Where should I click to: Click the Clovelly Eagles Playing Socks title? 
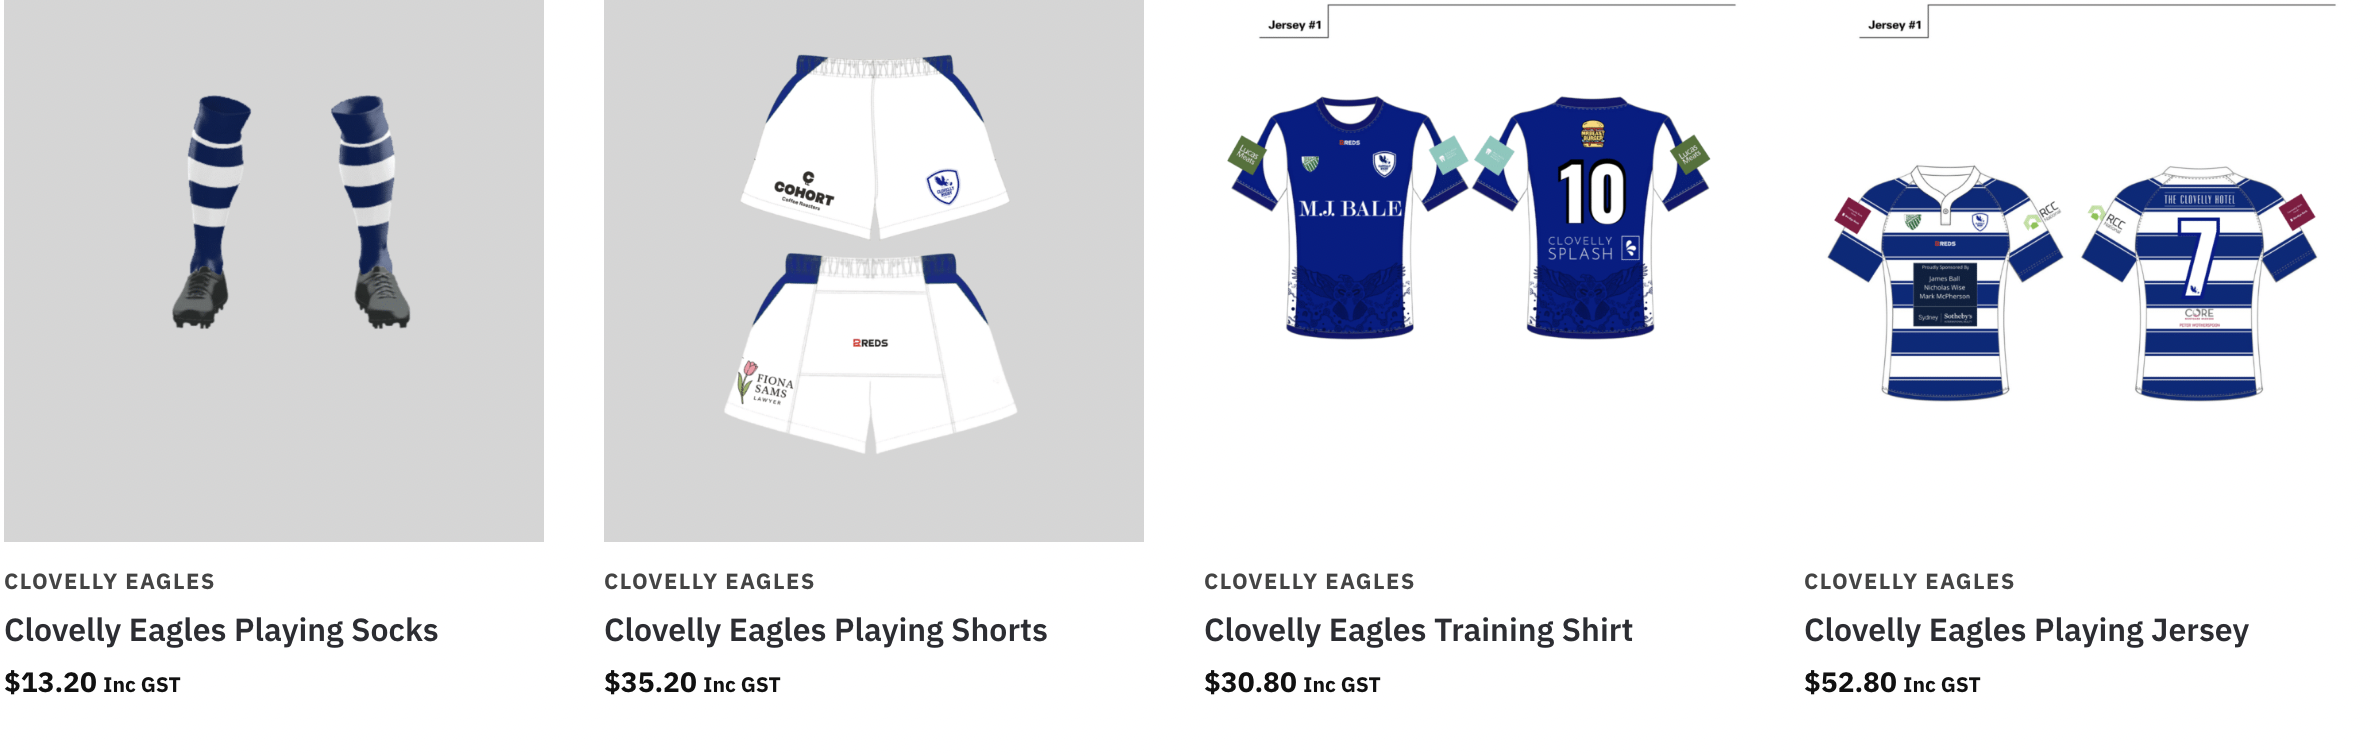[221, 630]
